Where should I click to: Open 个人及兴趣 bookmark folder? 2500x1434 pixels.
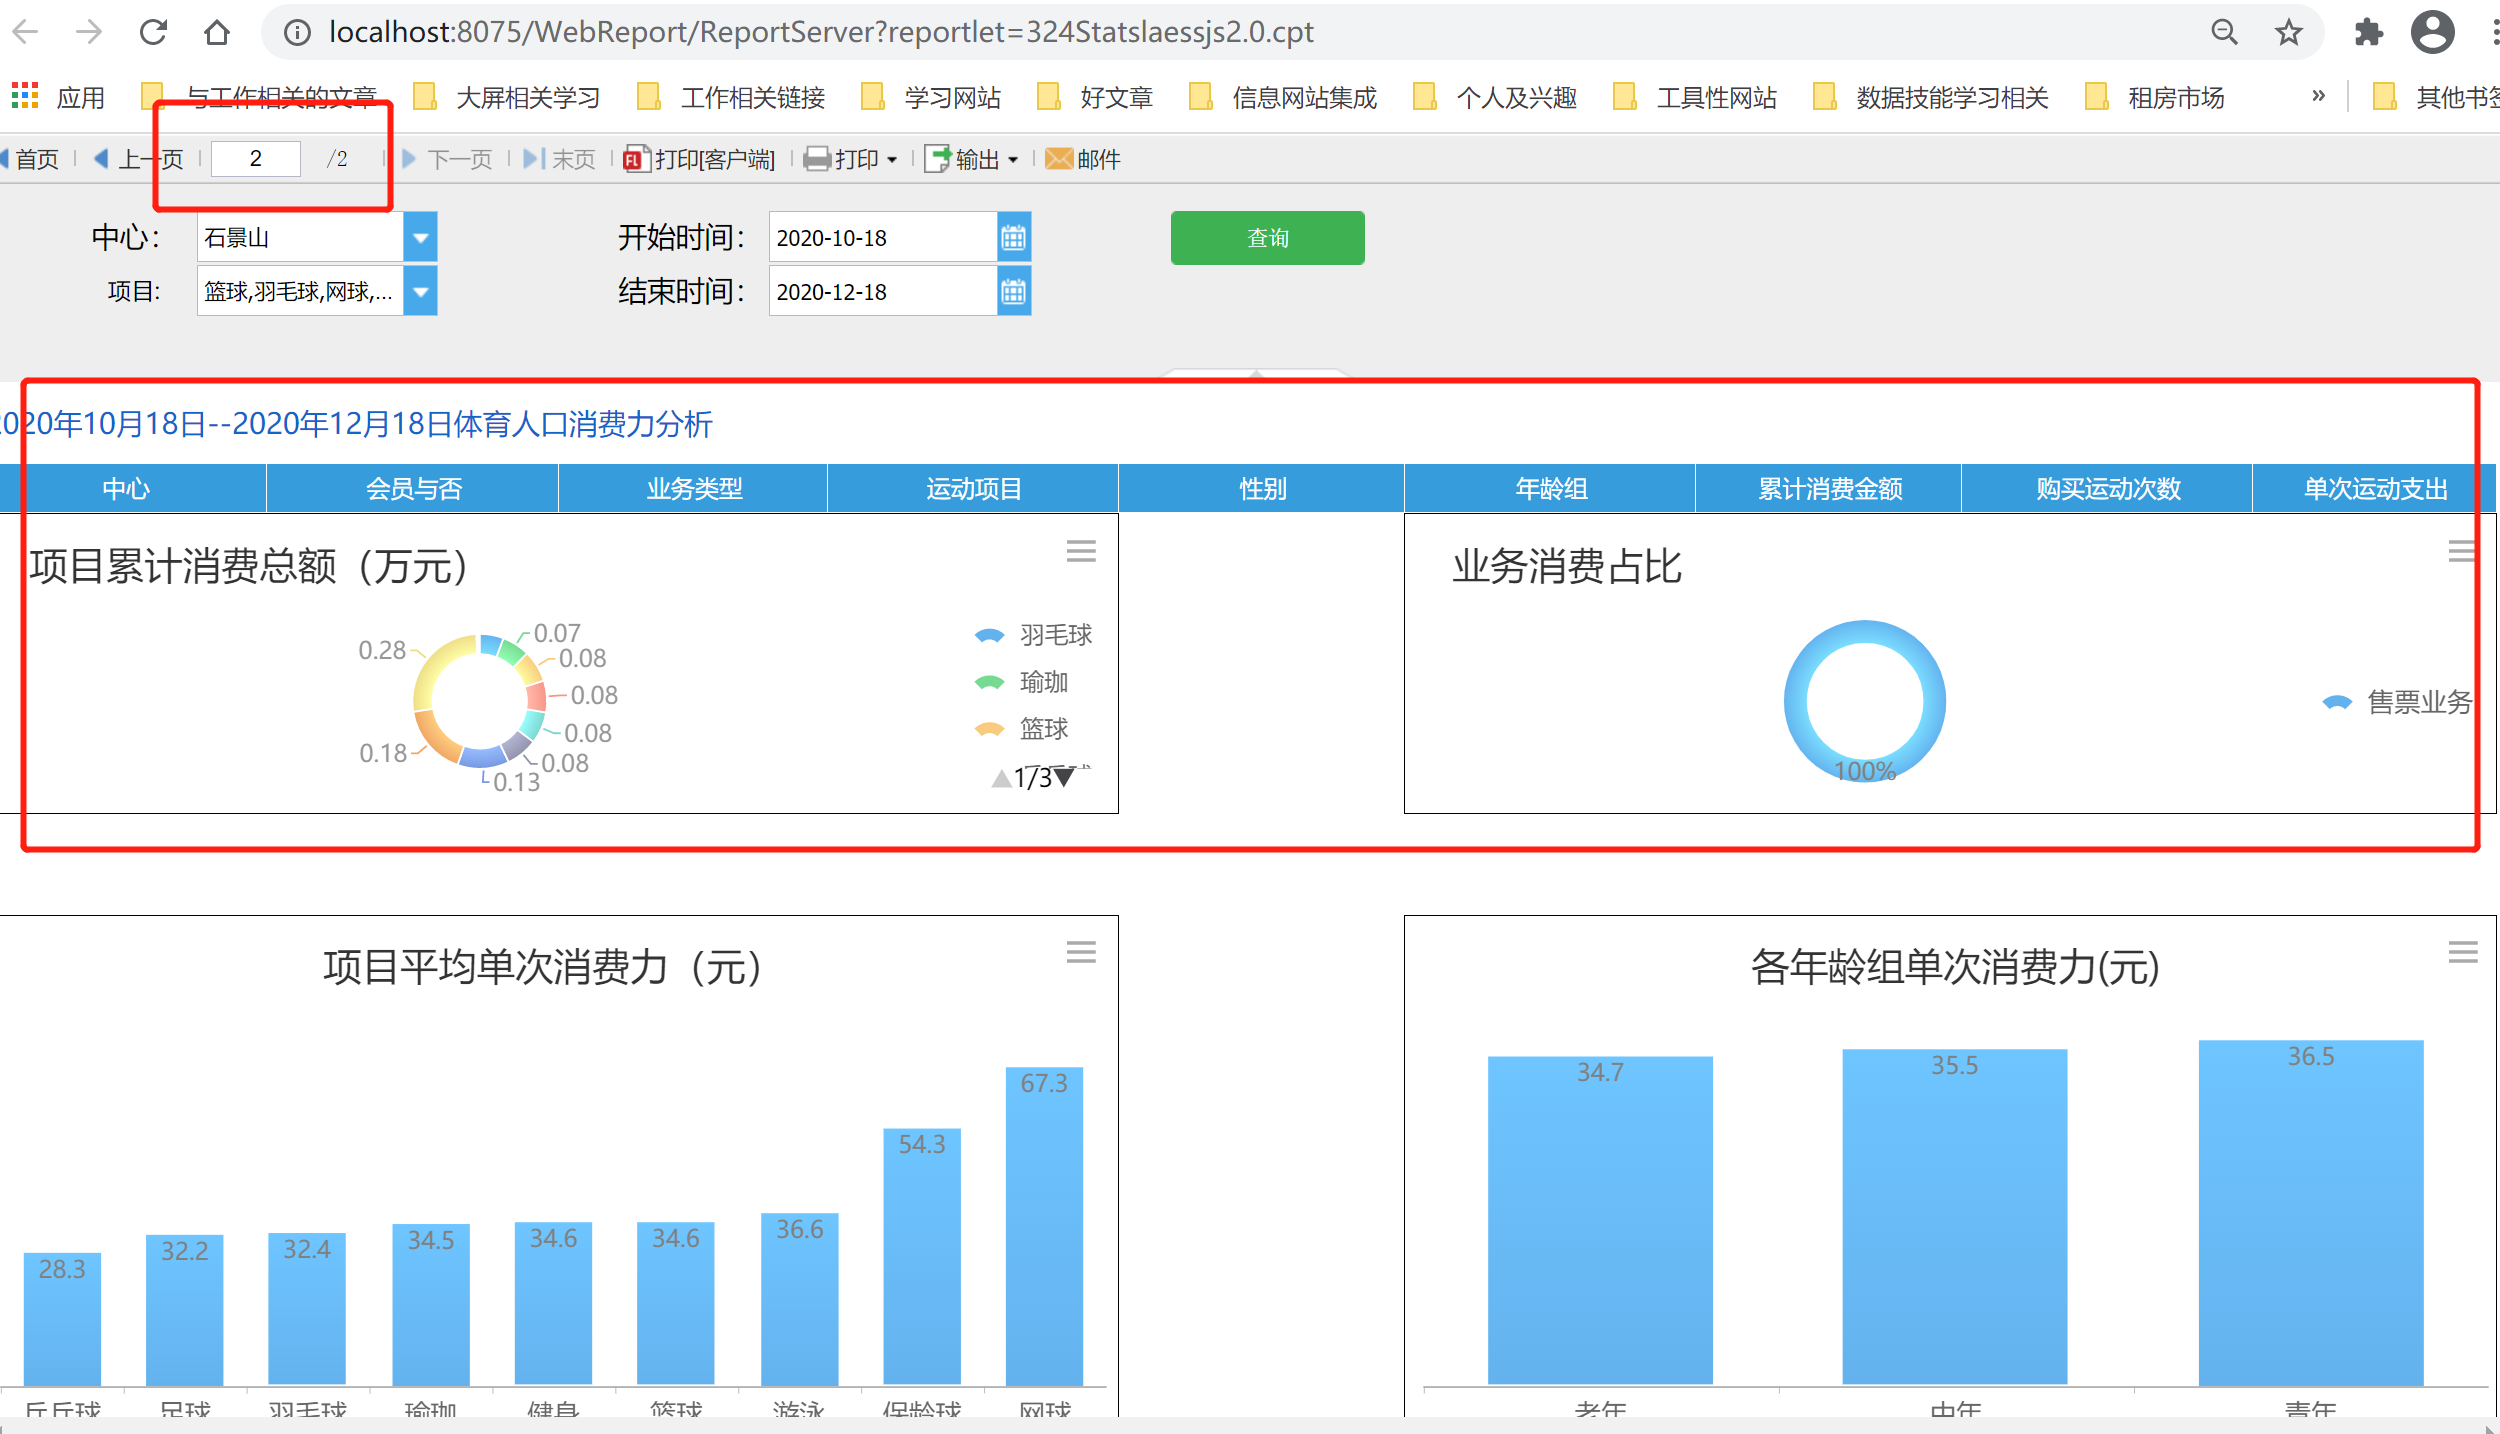tap(1495, 97)
